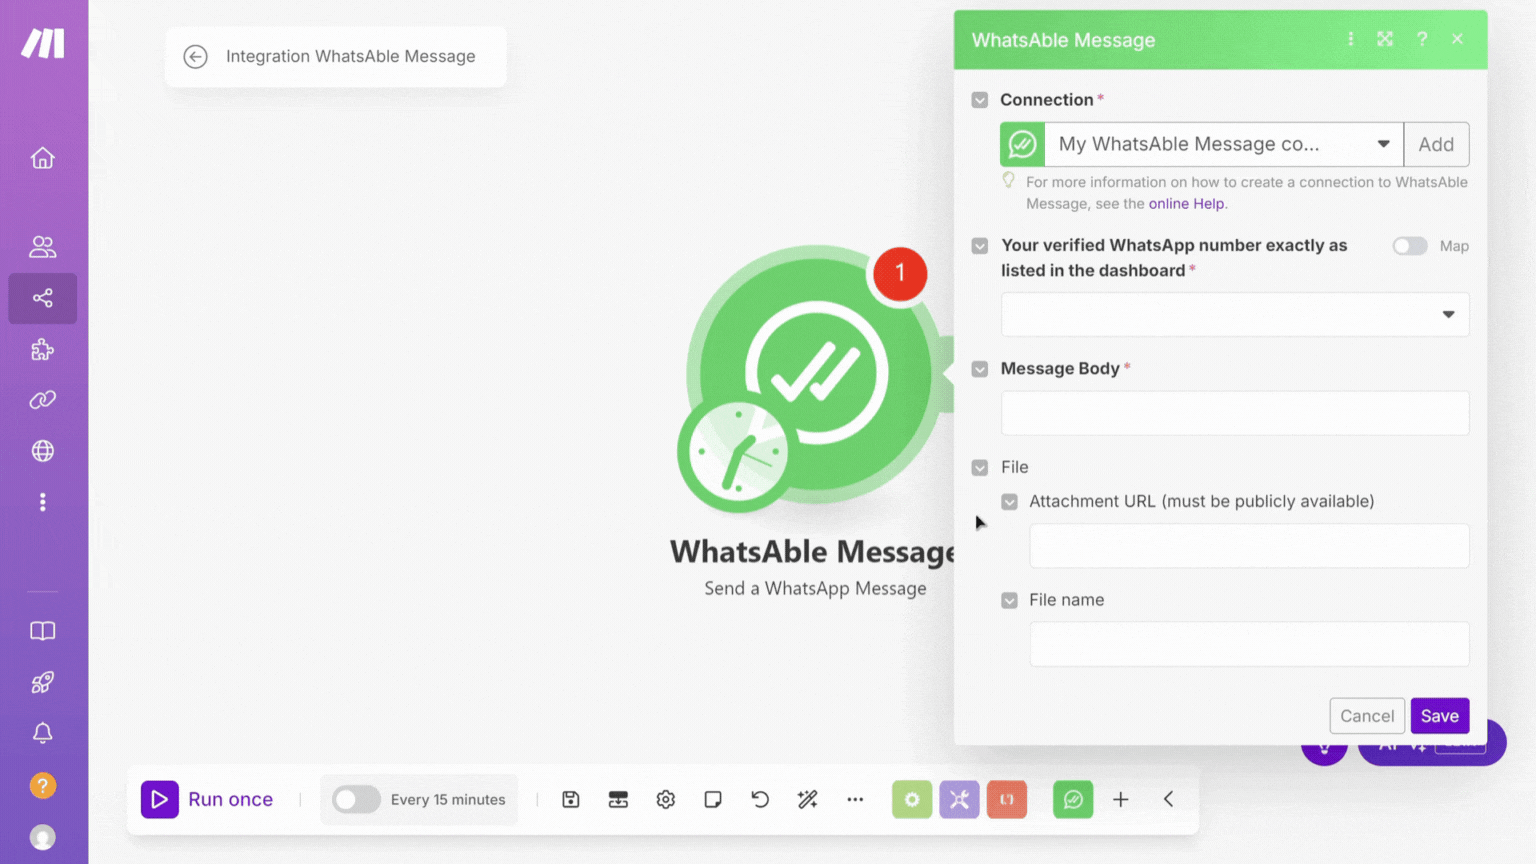The image size is (1536, 864).
Task: Toggle the File section checkbox
Action: coord(980,467)
